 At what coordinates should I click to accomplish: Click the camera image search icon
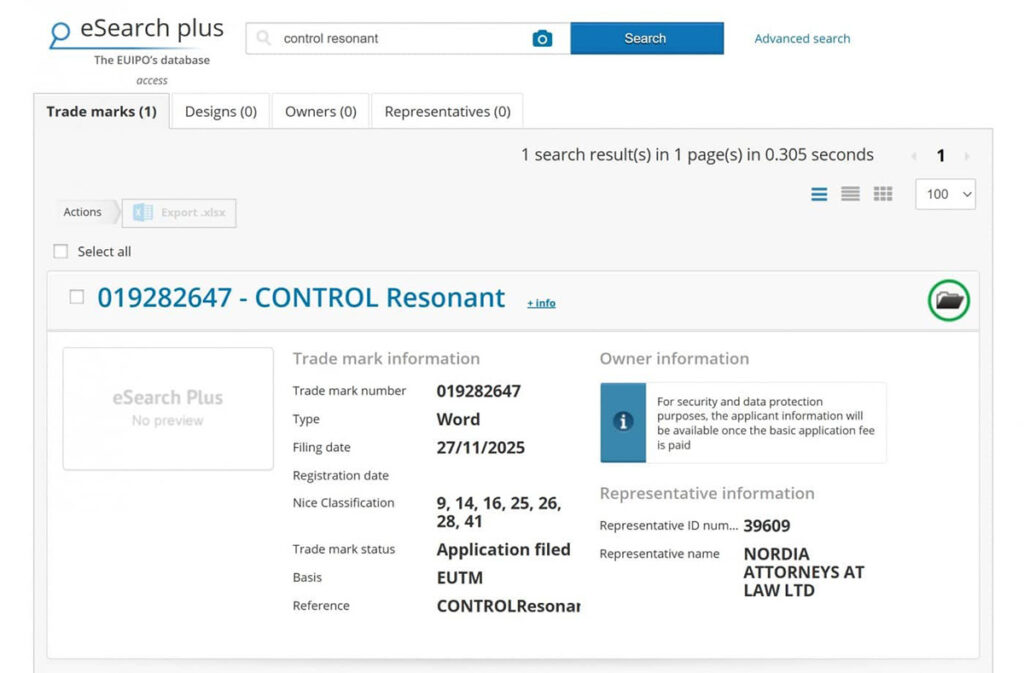[542, 39]
